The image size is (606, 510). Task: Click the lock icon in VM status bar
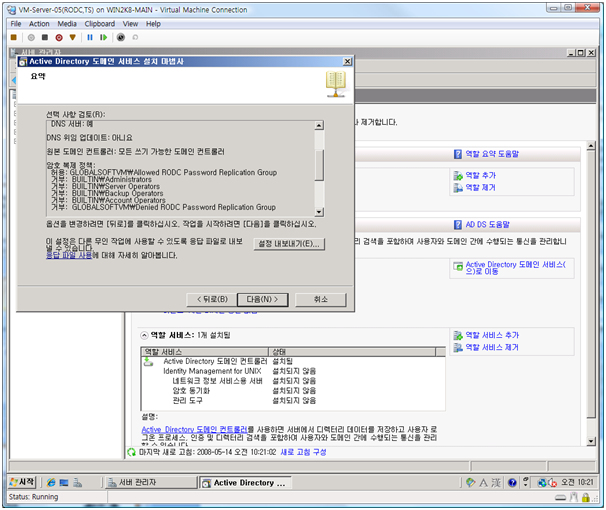pyautogui.click(x=586, y=497)
